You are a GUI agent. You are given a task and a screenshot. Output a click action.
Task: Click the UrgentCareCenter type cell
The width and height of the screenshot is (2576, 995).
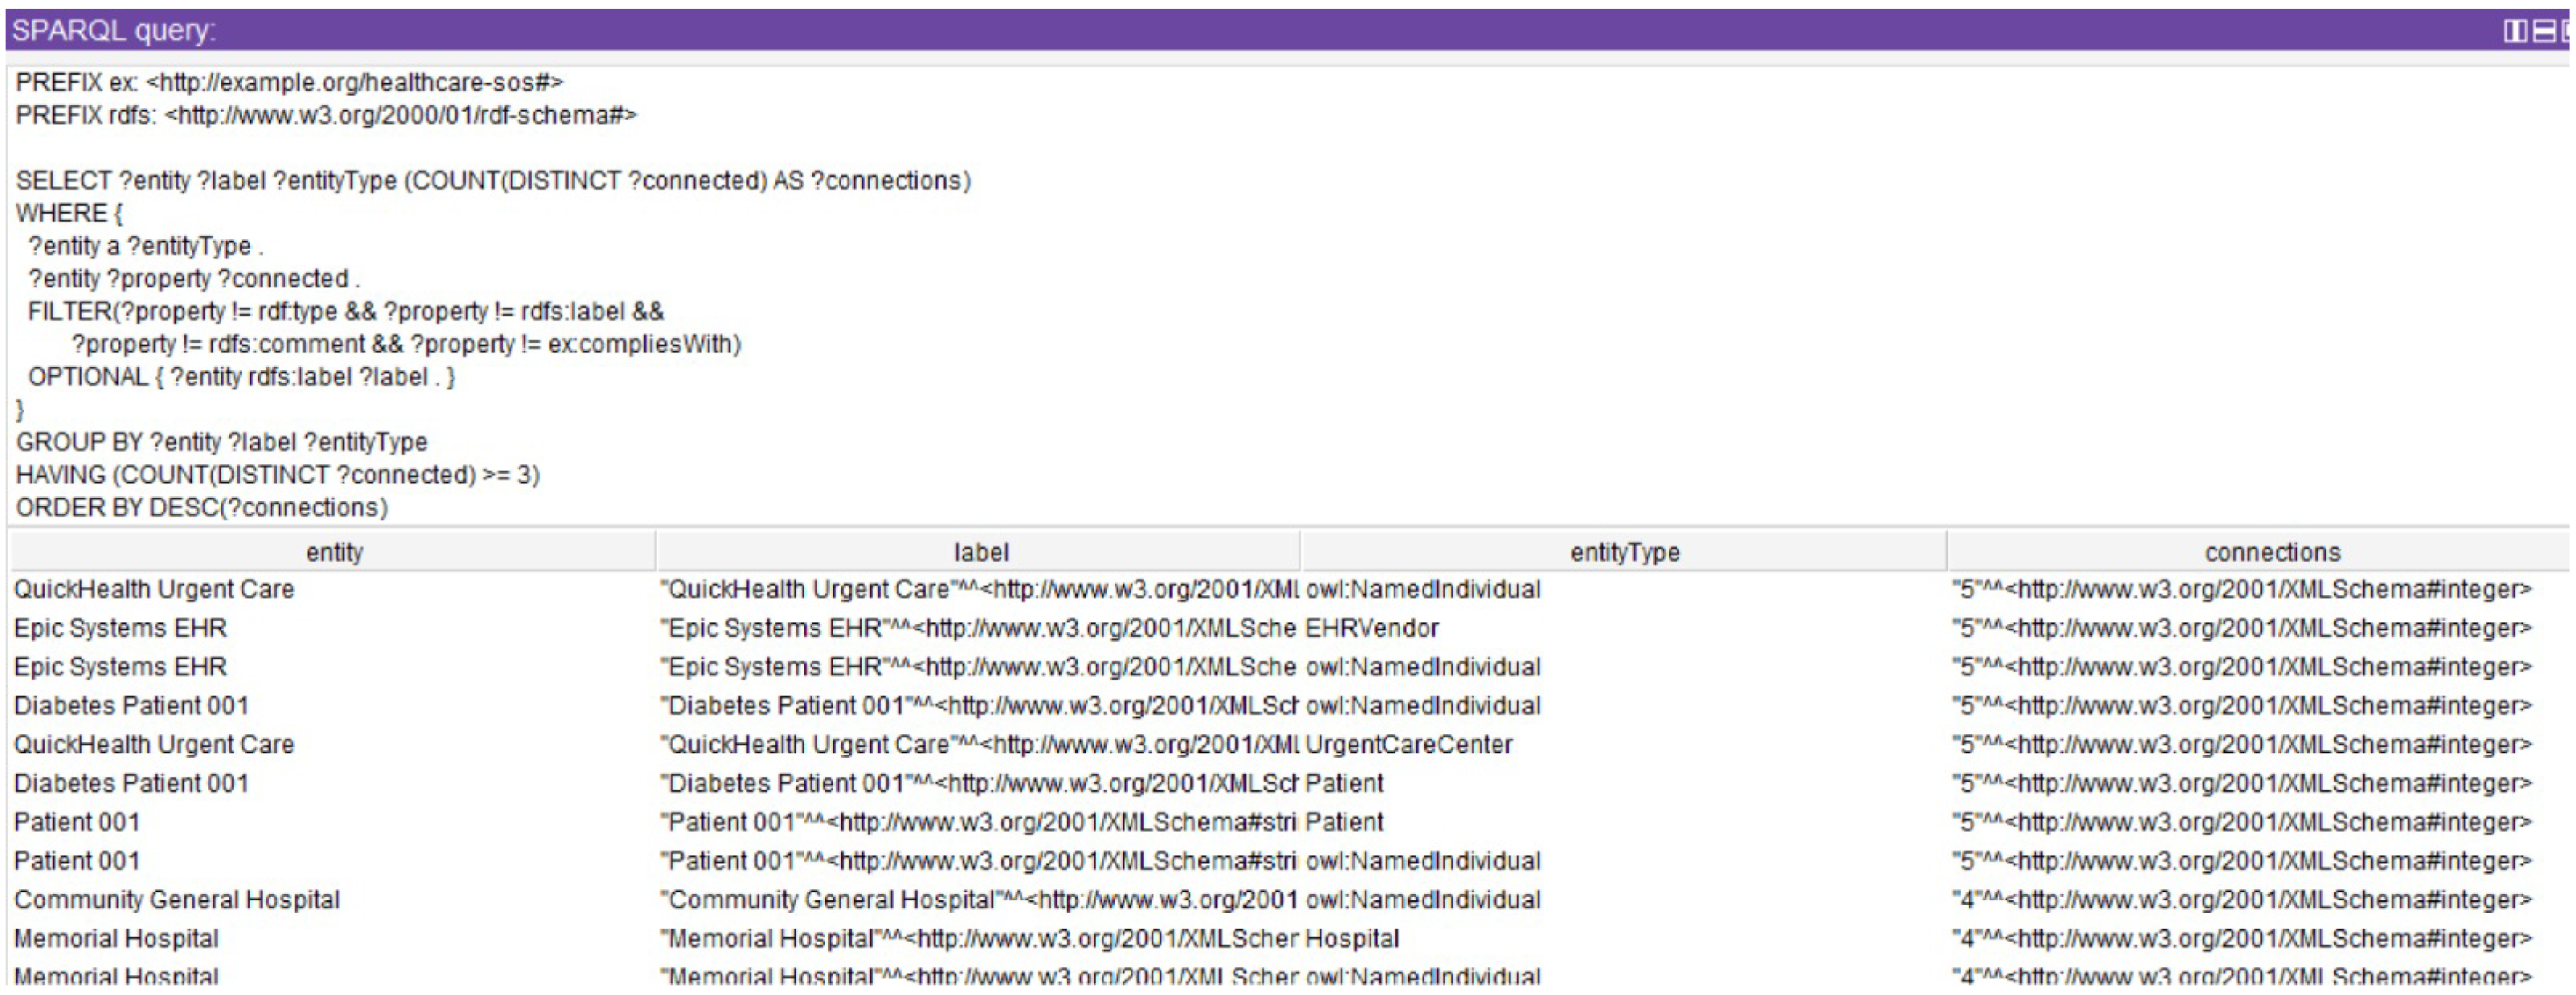click(x=1408, y=745)
